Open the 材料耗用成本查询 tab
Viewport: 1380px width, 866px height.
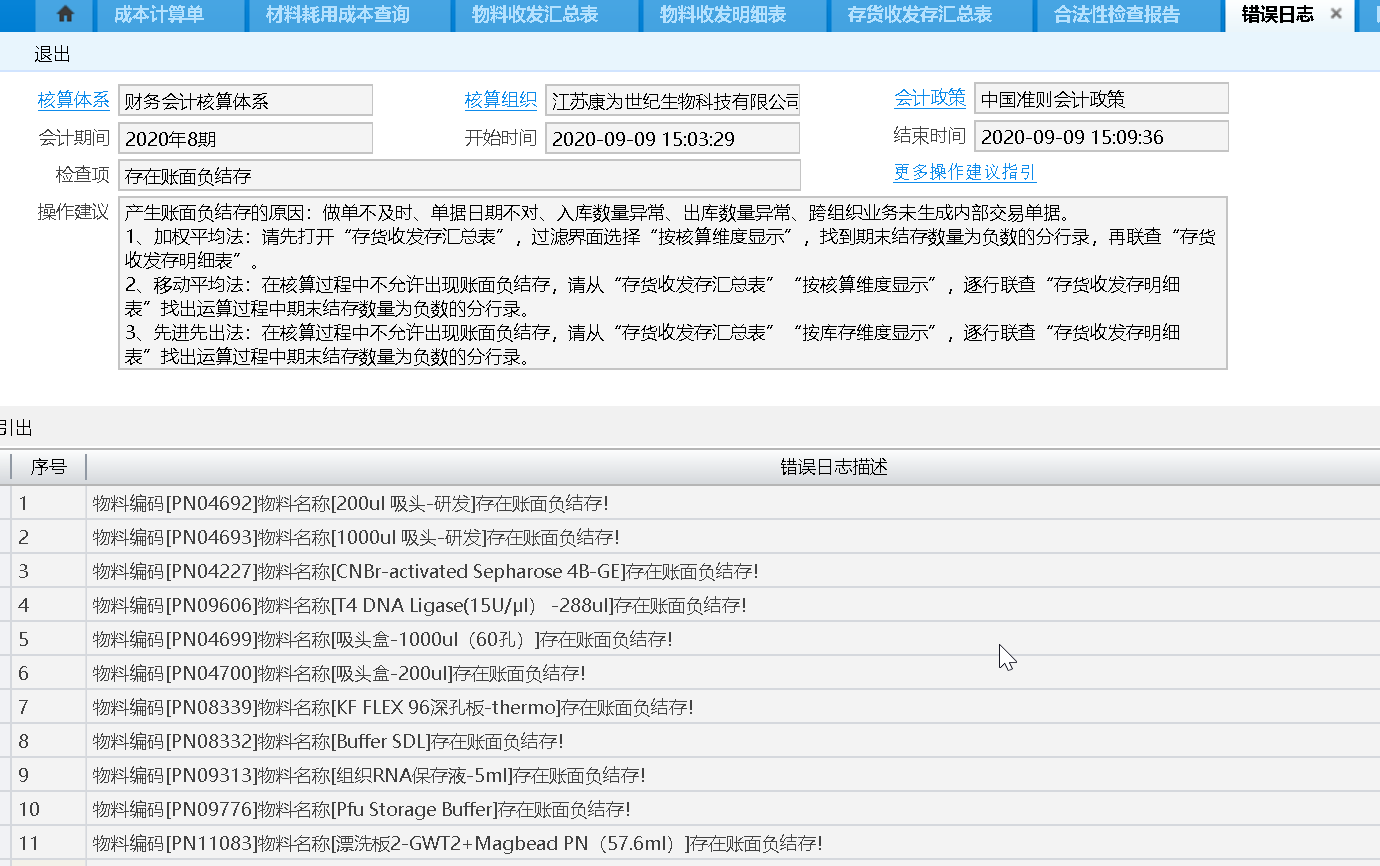347,14
